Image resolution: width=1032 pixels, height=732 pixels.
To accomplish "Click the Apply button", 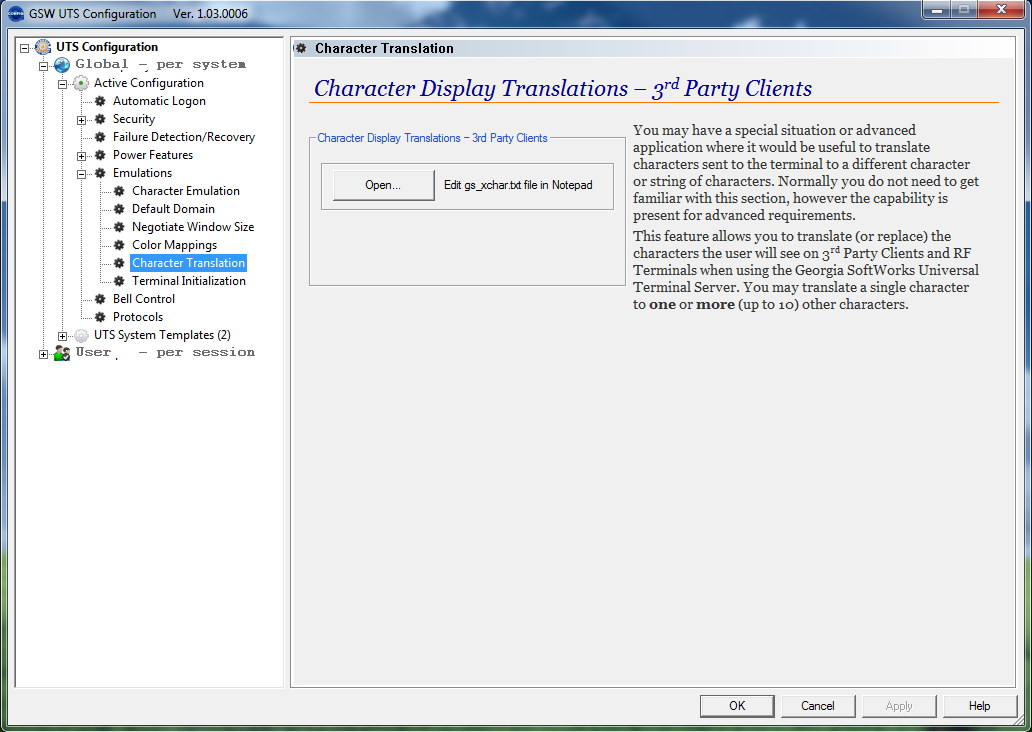I will point(899,706).
